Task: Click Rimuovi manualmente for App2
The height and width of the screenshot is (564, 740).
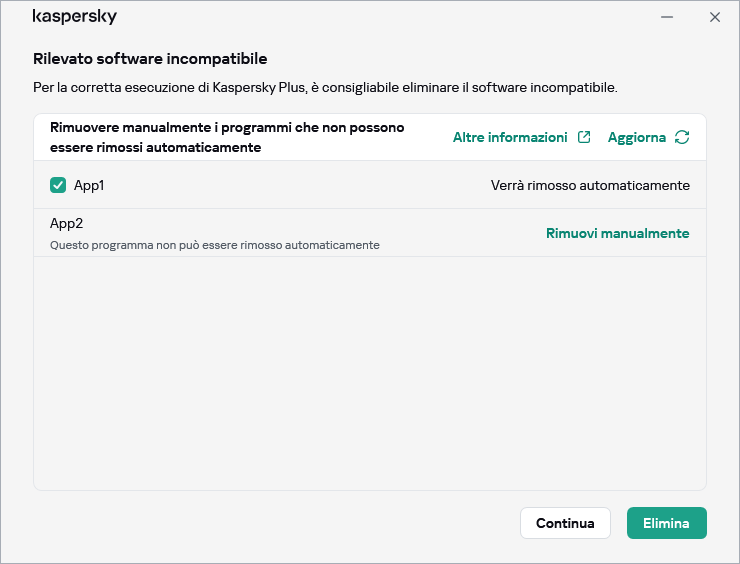Action: click(x=617, y=233)
